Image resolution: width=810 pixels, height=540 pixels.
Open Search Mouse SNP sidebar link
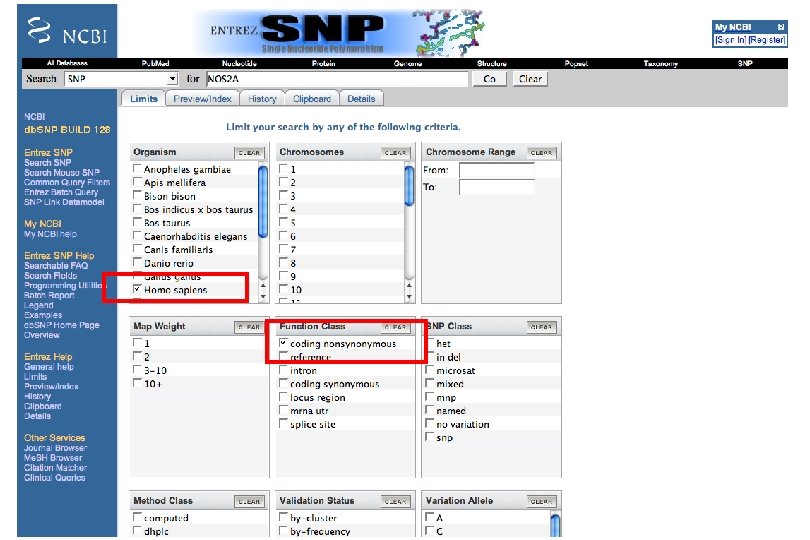pos(61,173)
